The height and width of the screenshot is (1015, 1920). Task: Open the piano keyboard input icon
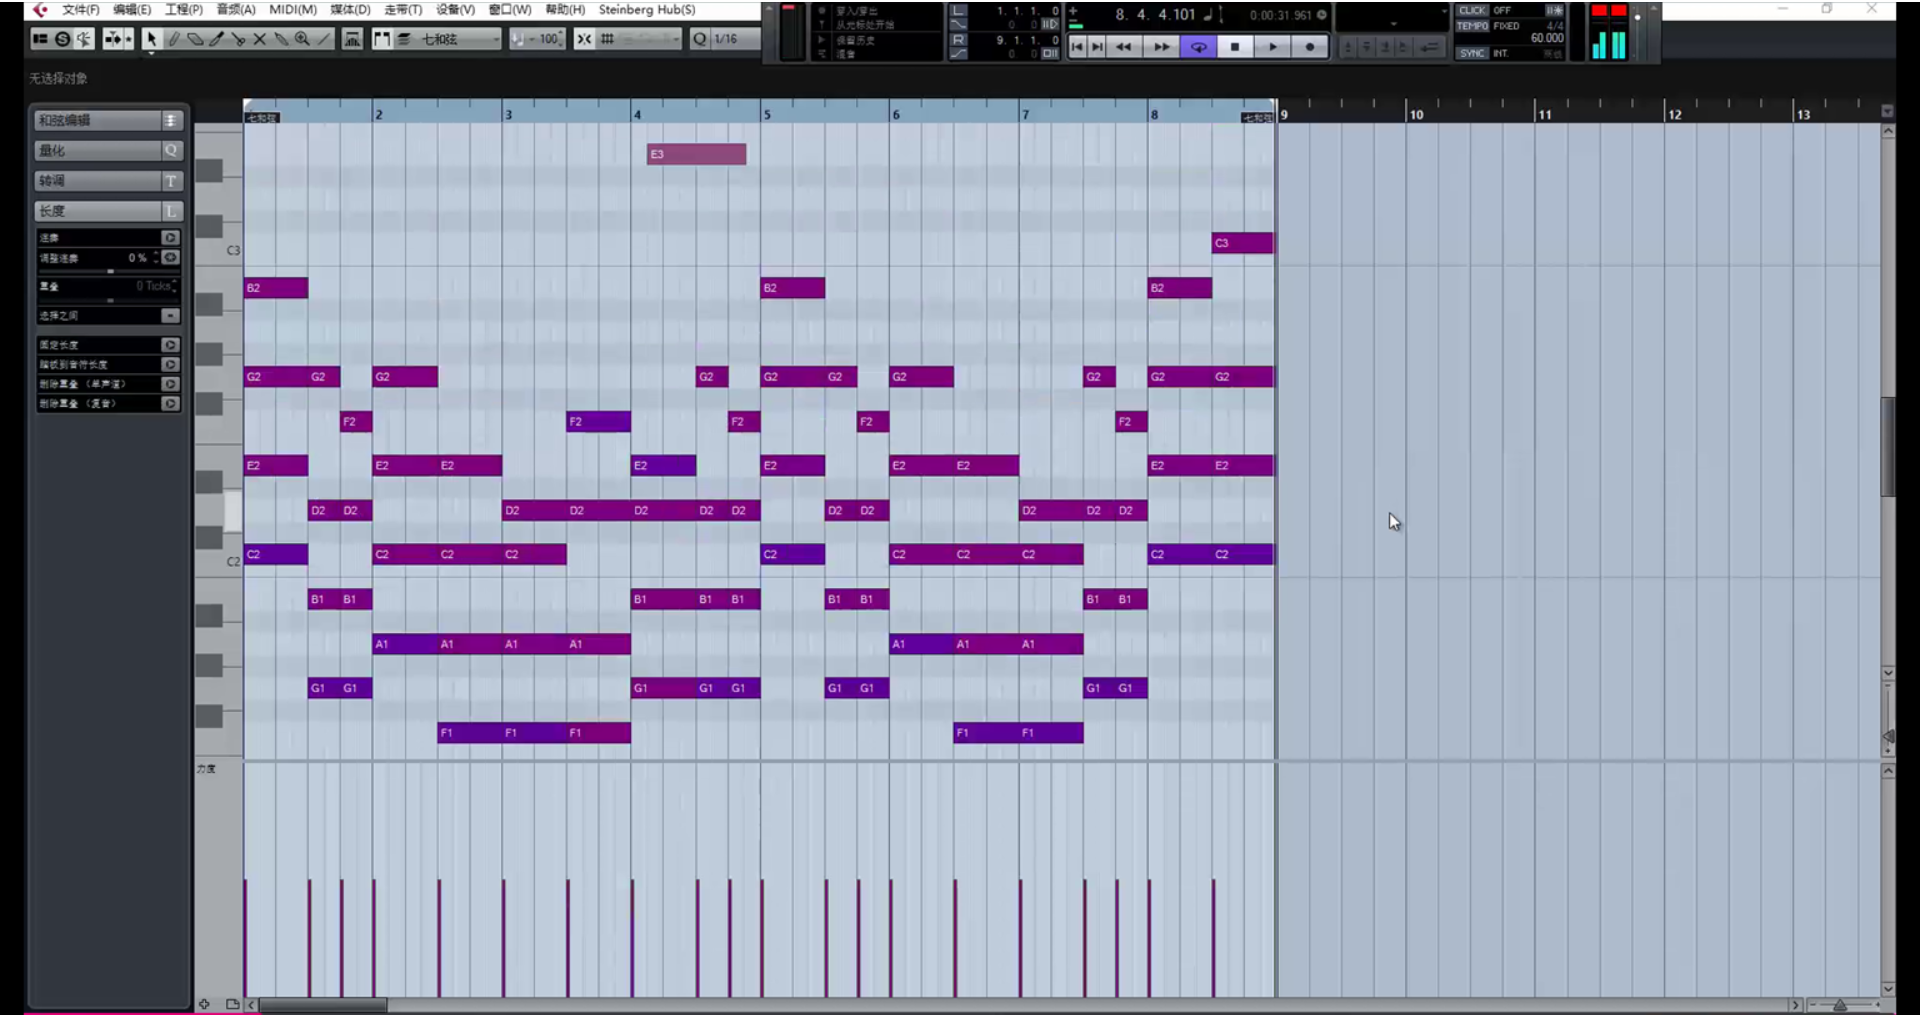click(x=352, y=39)
